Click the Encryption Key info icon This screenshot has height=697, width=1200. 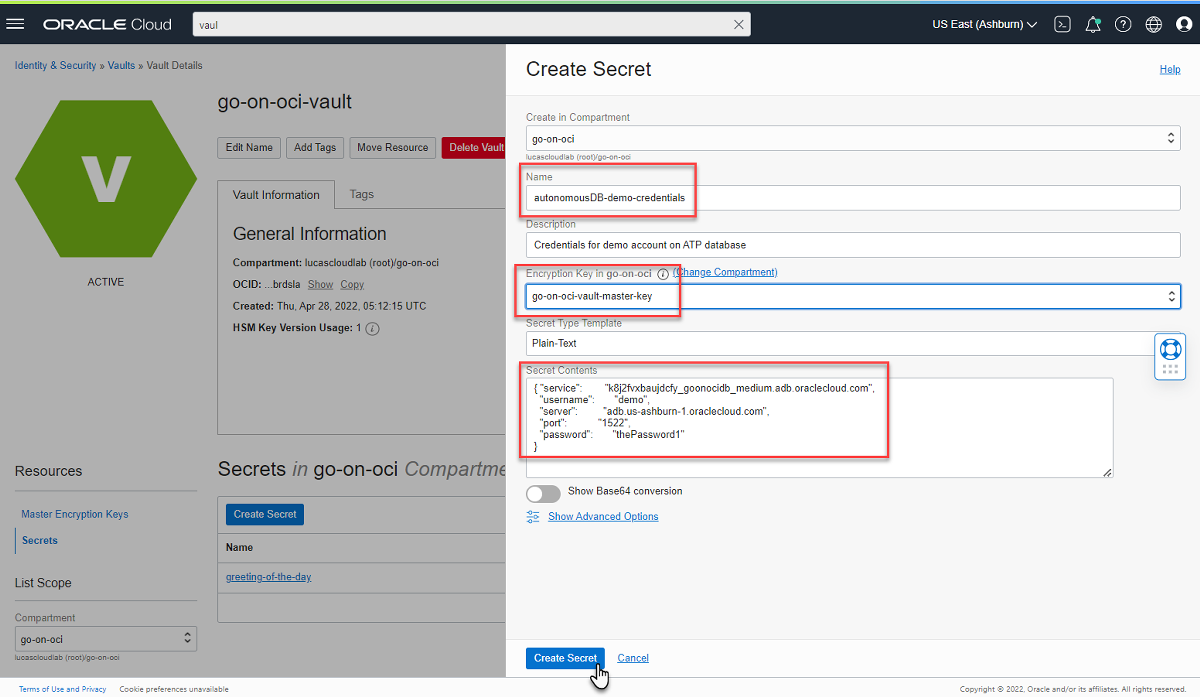pos(662,274)
